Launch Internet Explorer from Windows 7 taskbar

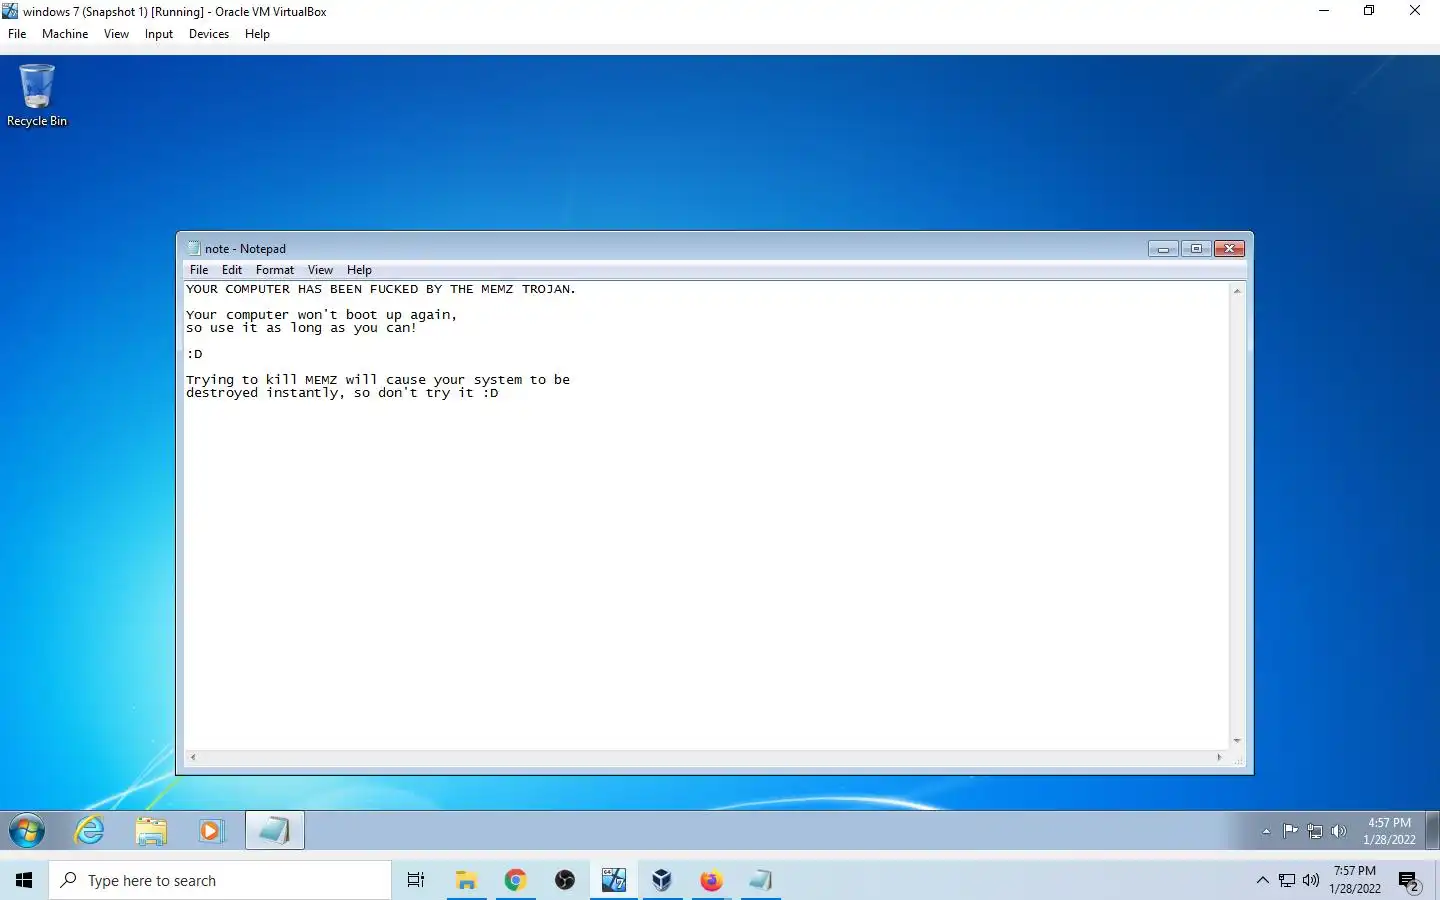pyautogui.click(x=90, y=830)
